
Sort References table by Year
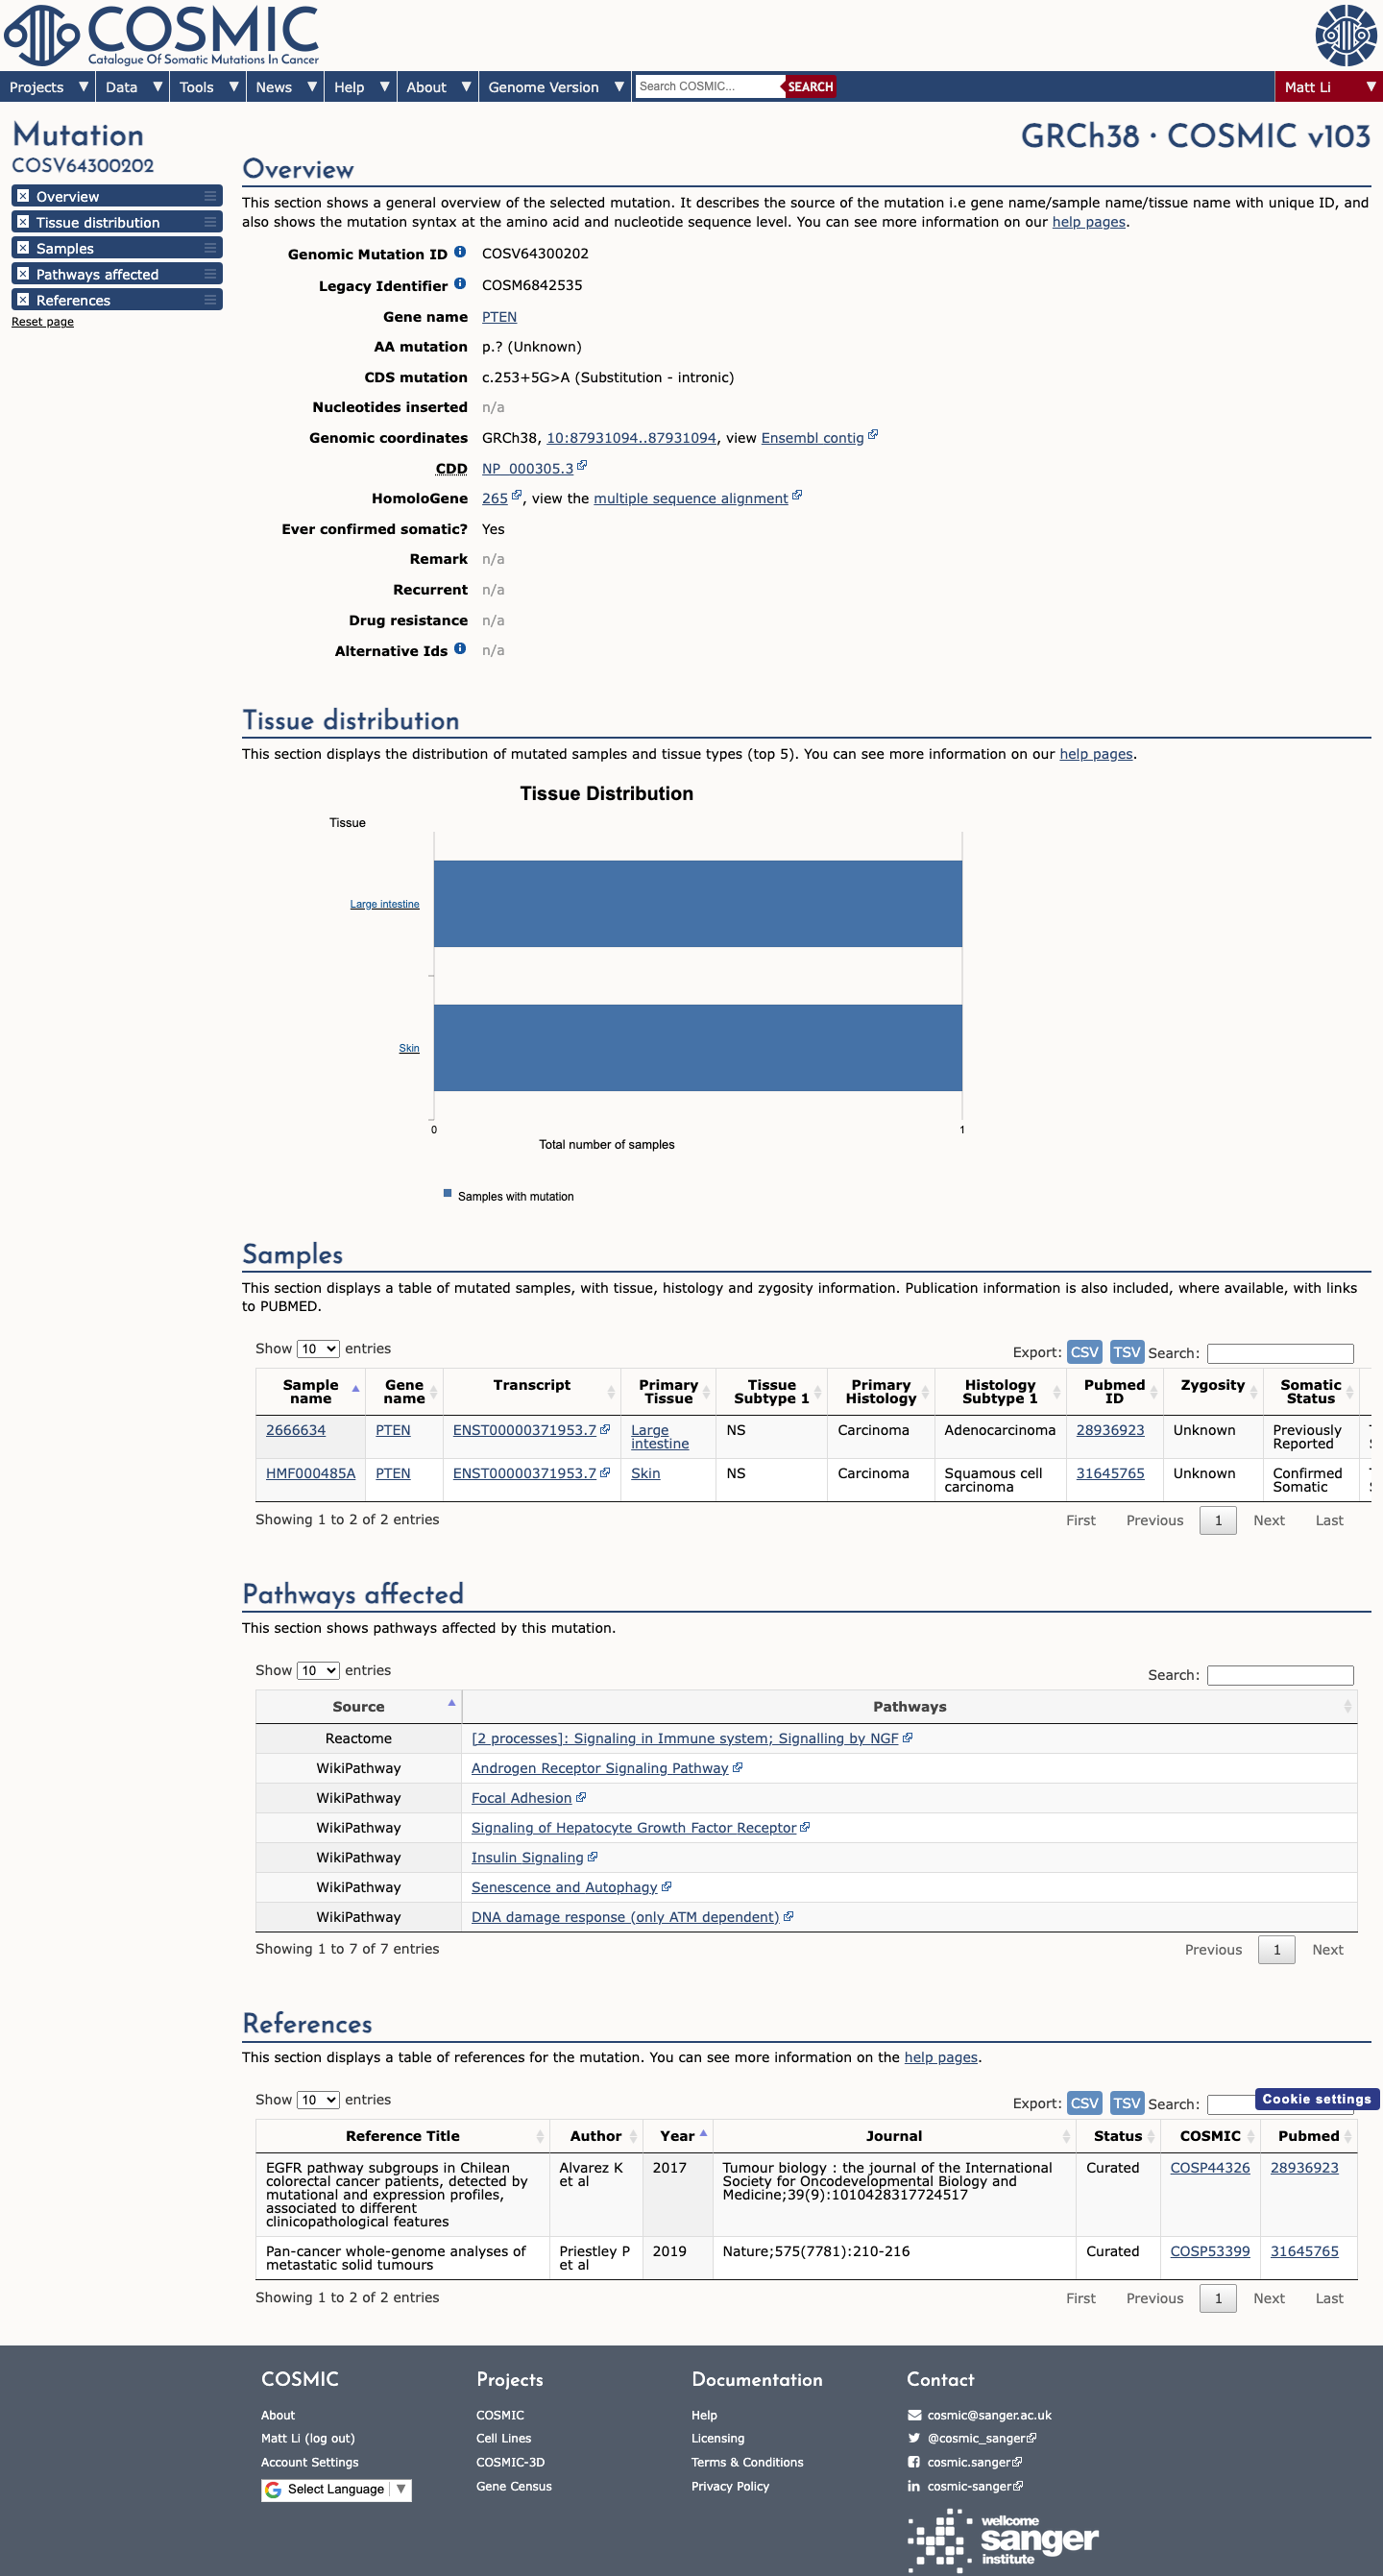click(x=678, y=2136)
